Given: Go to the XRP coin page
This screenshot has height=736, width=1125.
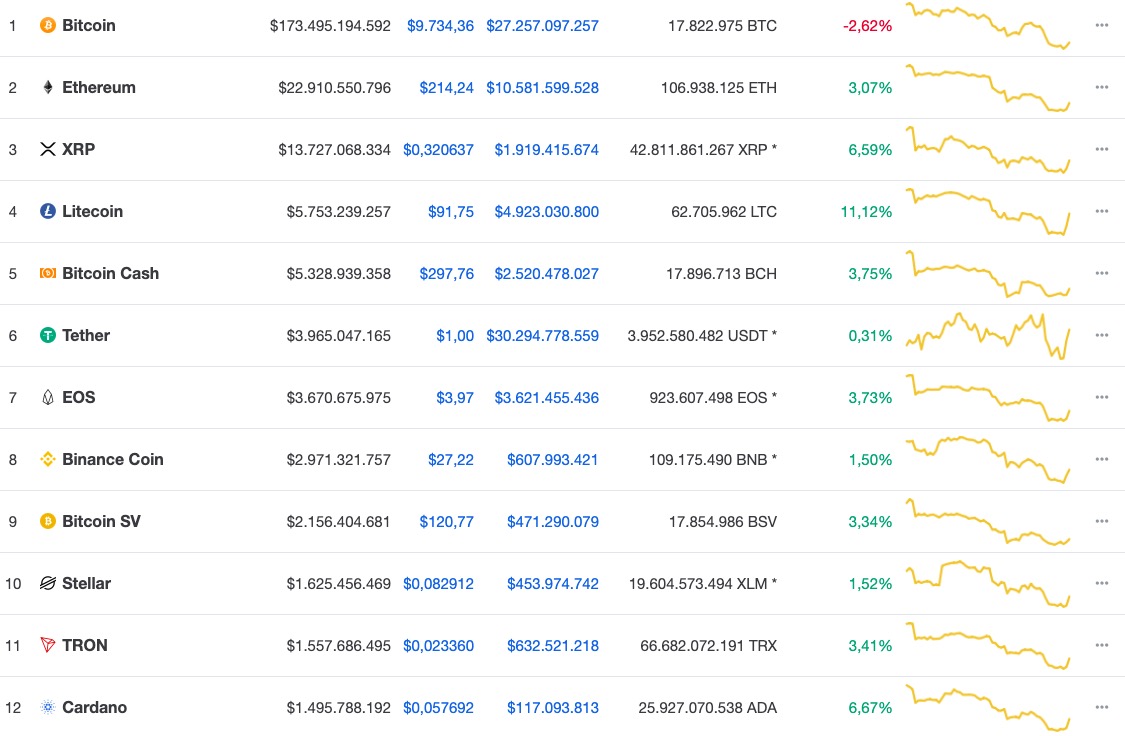Looking at the screenshot, I should coord(79,149).
